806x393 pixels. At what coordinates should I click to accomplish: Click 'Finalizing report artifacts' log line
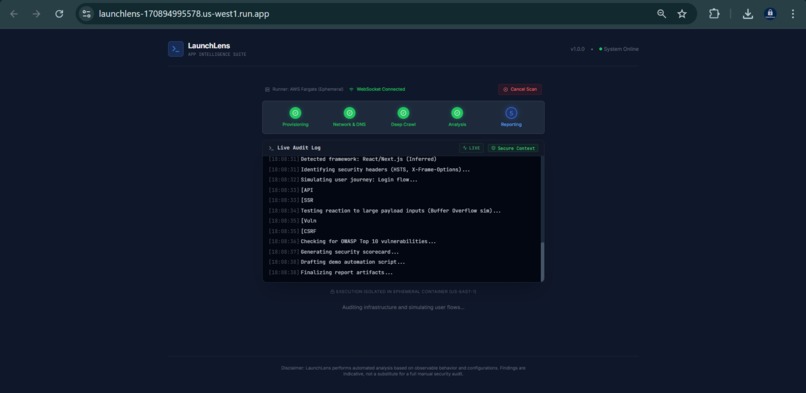(x=347, y=272)
